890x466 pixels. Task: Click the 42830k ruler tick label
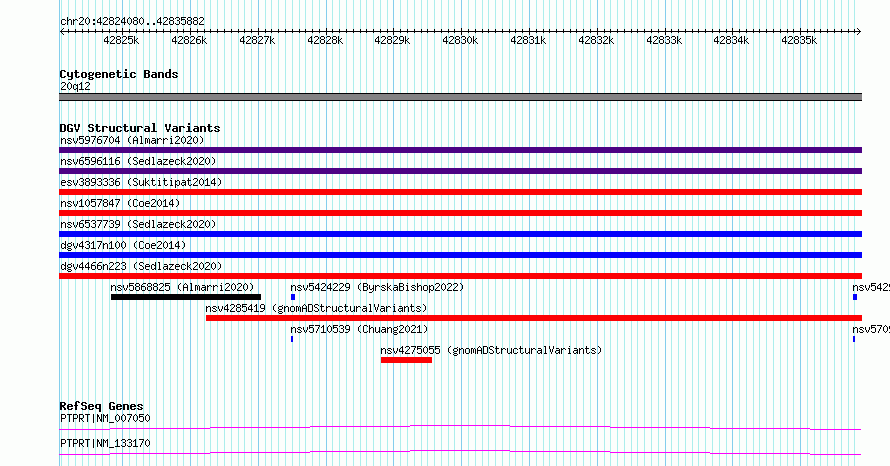pos(460,40)
